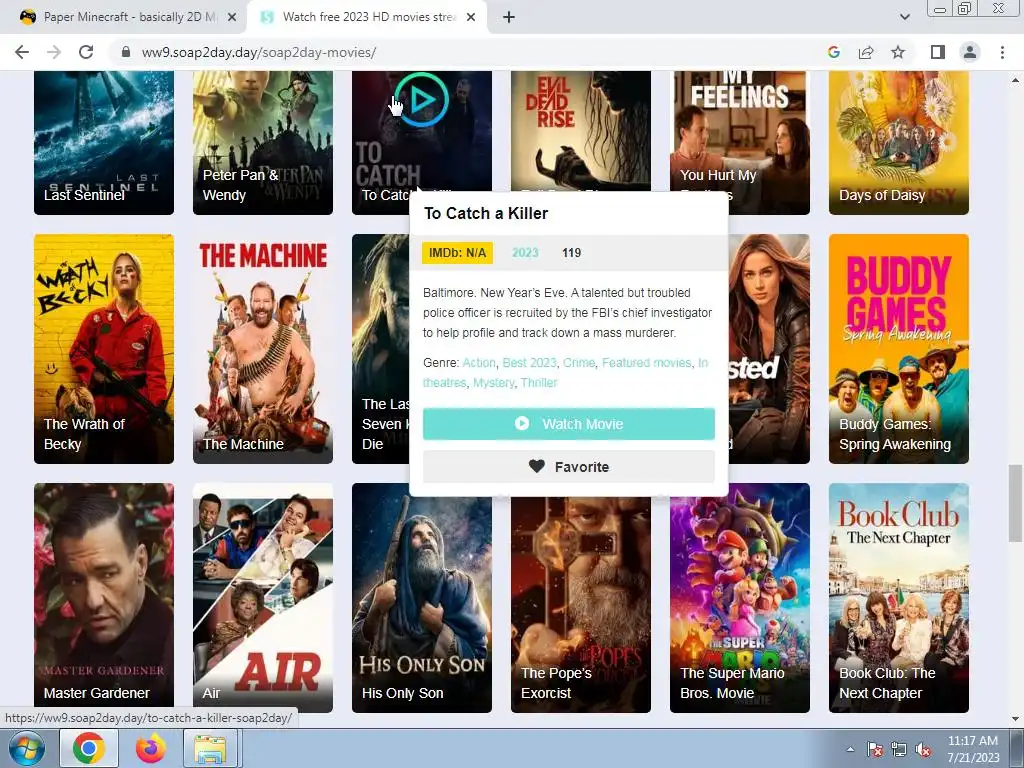This screenshot has height=768, width=1024.
Task: Show hidden system tray icons
Action: 850,749
